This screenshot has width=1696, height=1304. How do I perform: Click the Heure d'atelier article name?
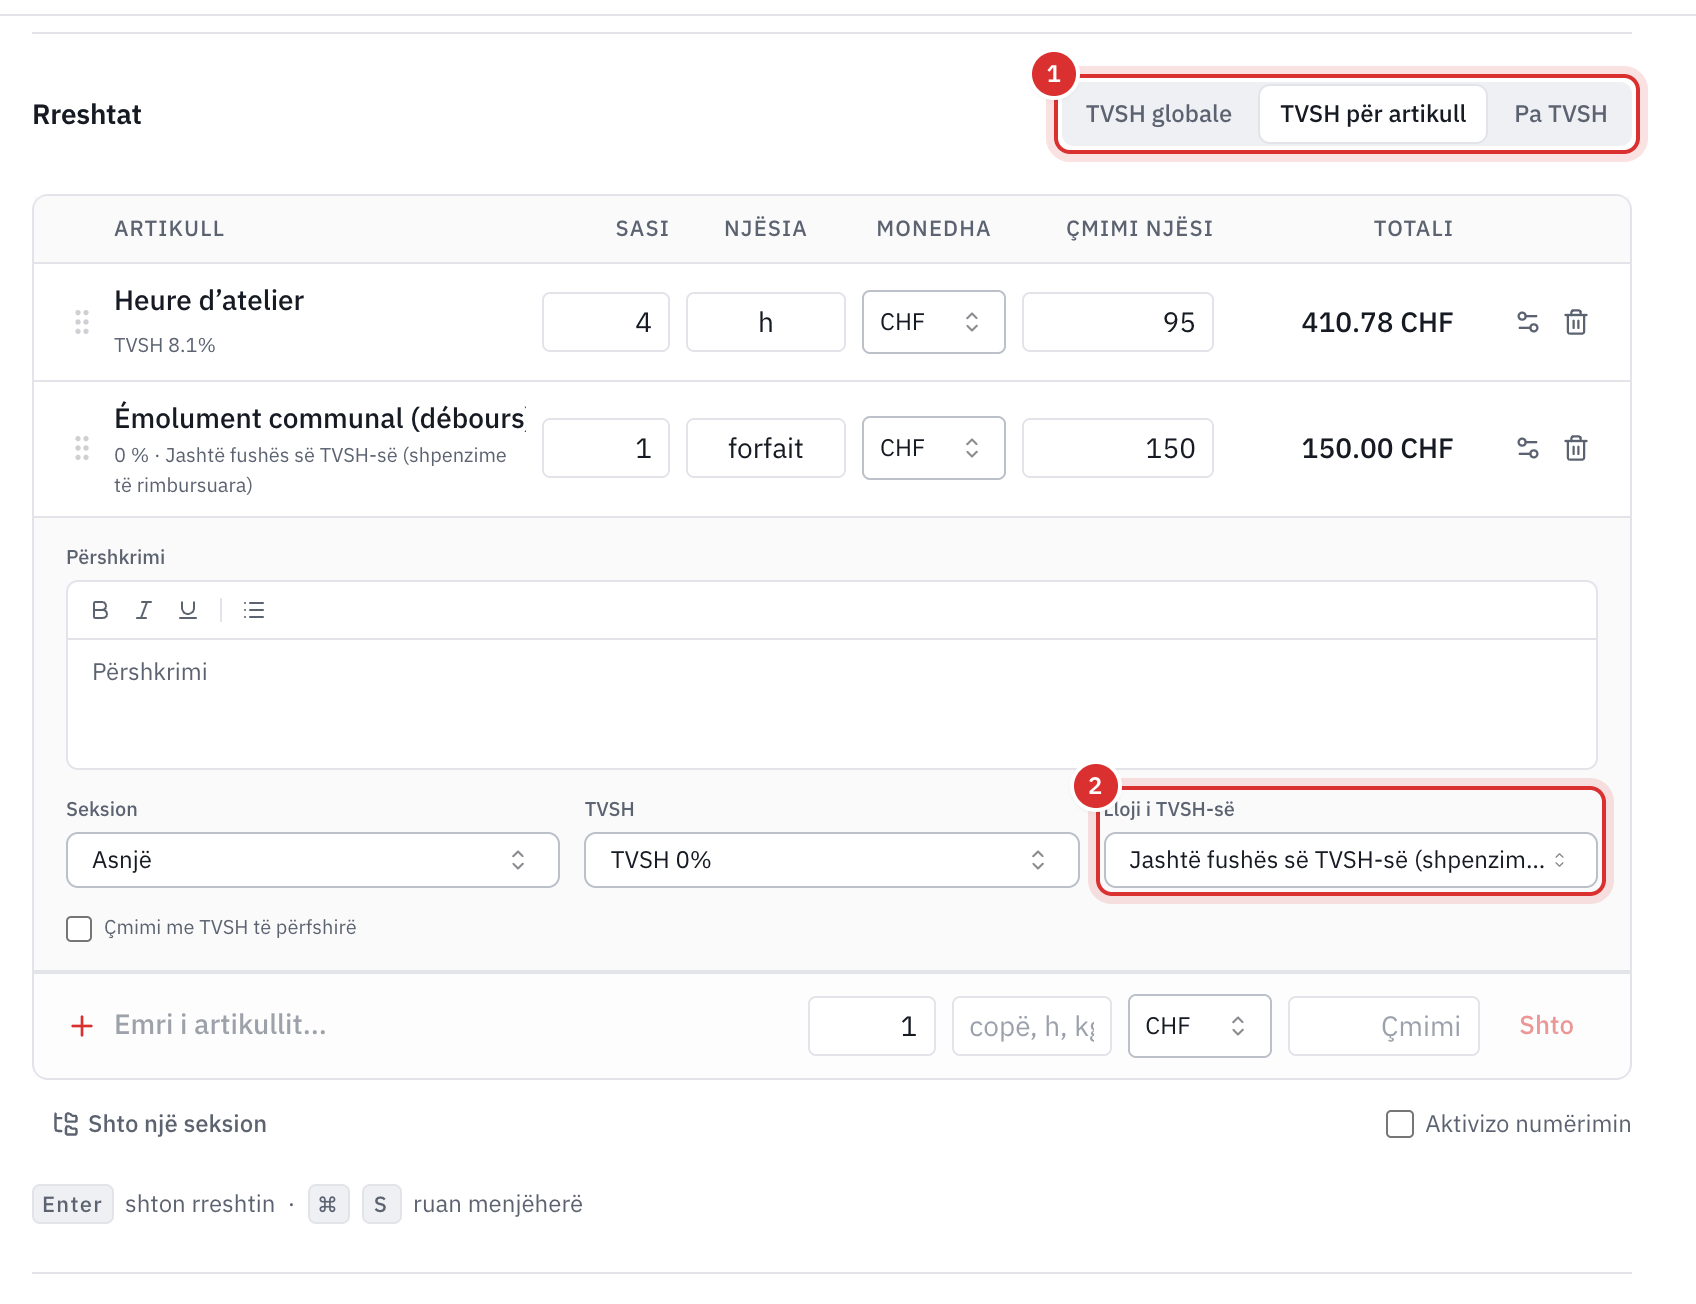pyautogui.click(x=209, y=301)
